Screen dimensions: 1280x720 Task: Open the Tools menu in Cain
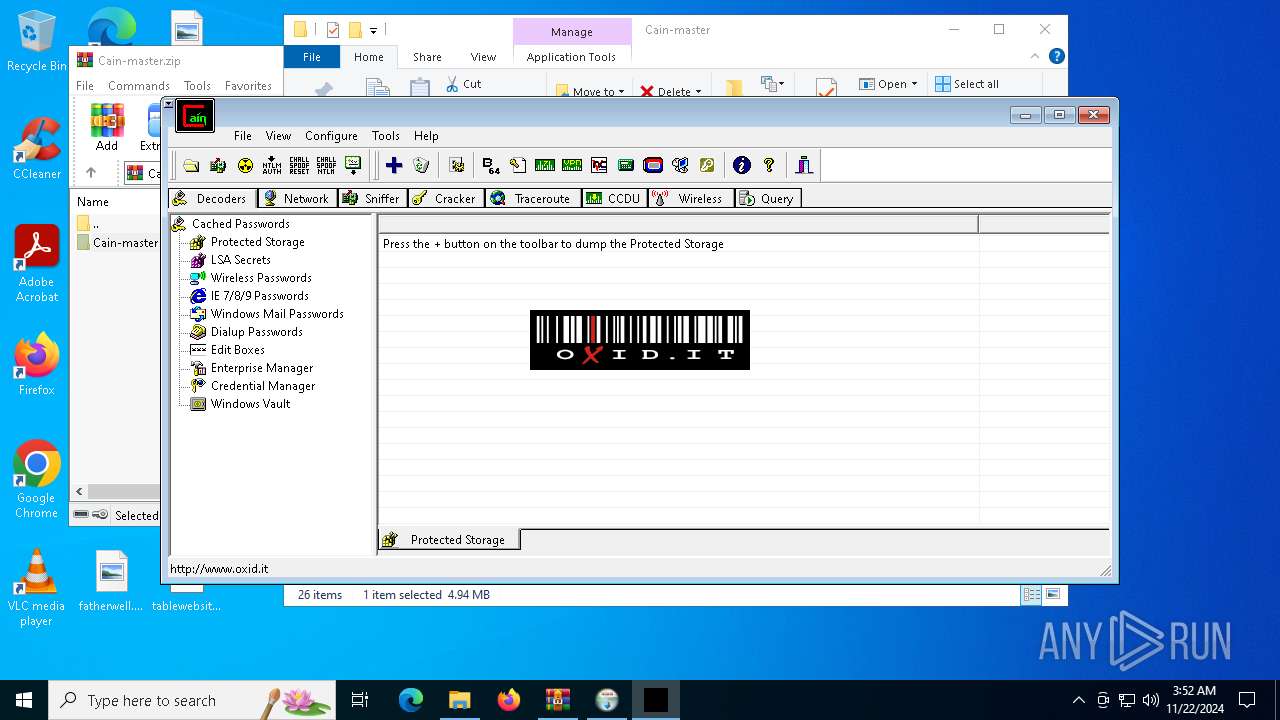pyautogui.click(x=385, y=136)
